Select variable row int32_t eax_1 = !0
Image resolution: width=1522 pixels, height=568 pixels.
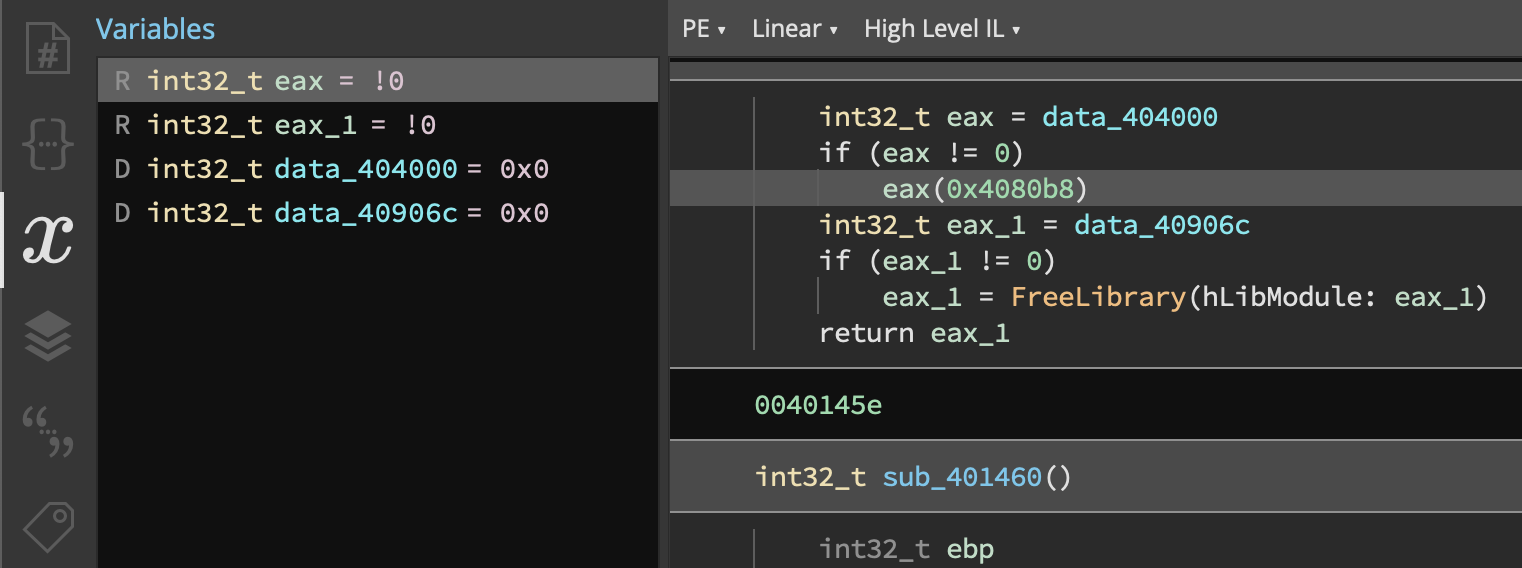pyautogui.click(x=378, y=125)
